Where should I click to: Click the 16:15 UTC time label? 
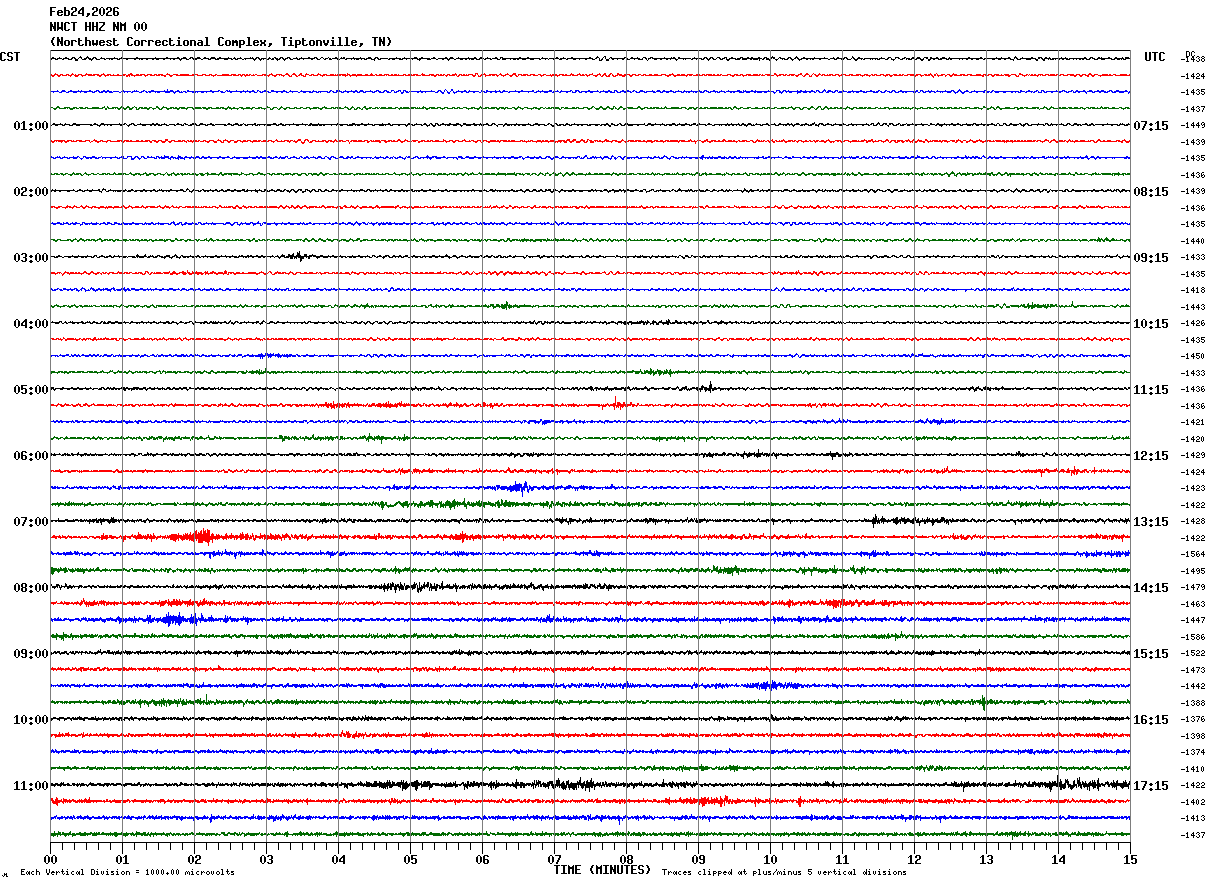click(x=1151, y=720)
